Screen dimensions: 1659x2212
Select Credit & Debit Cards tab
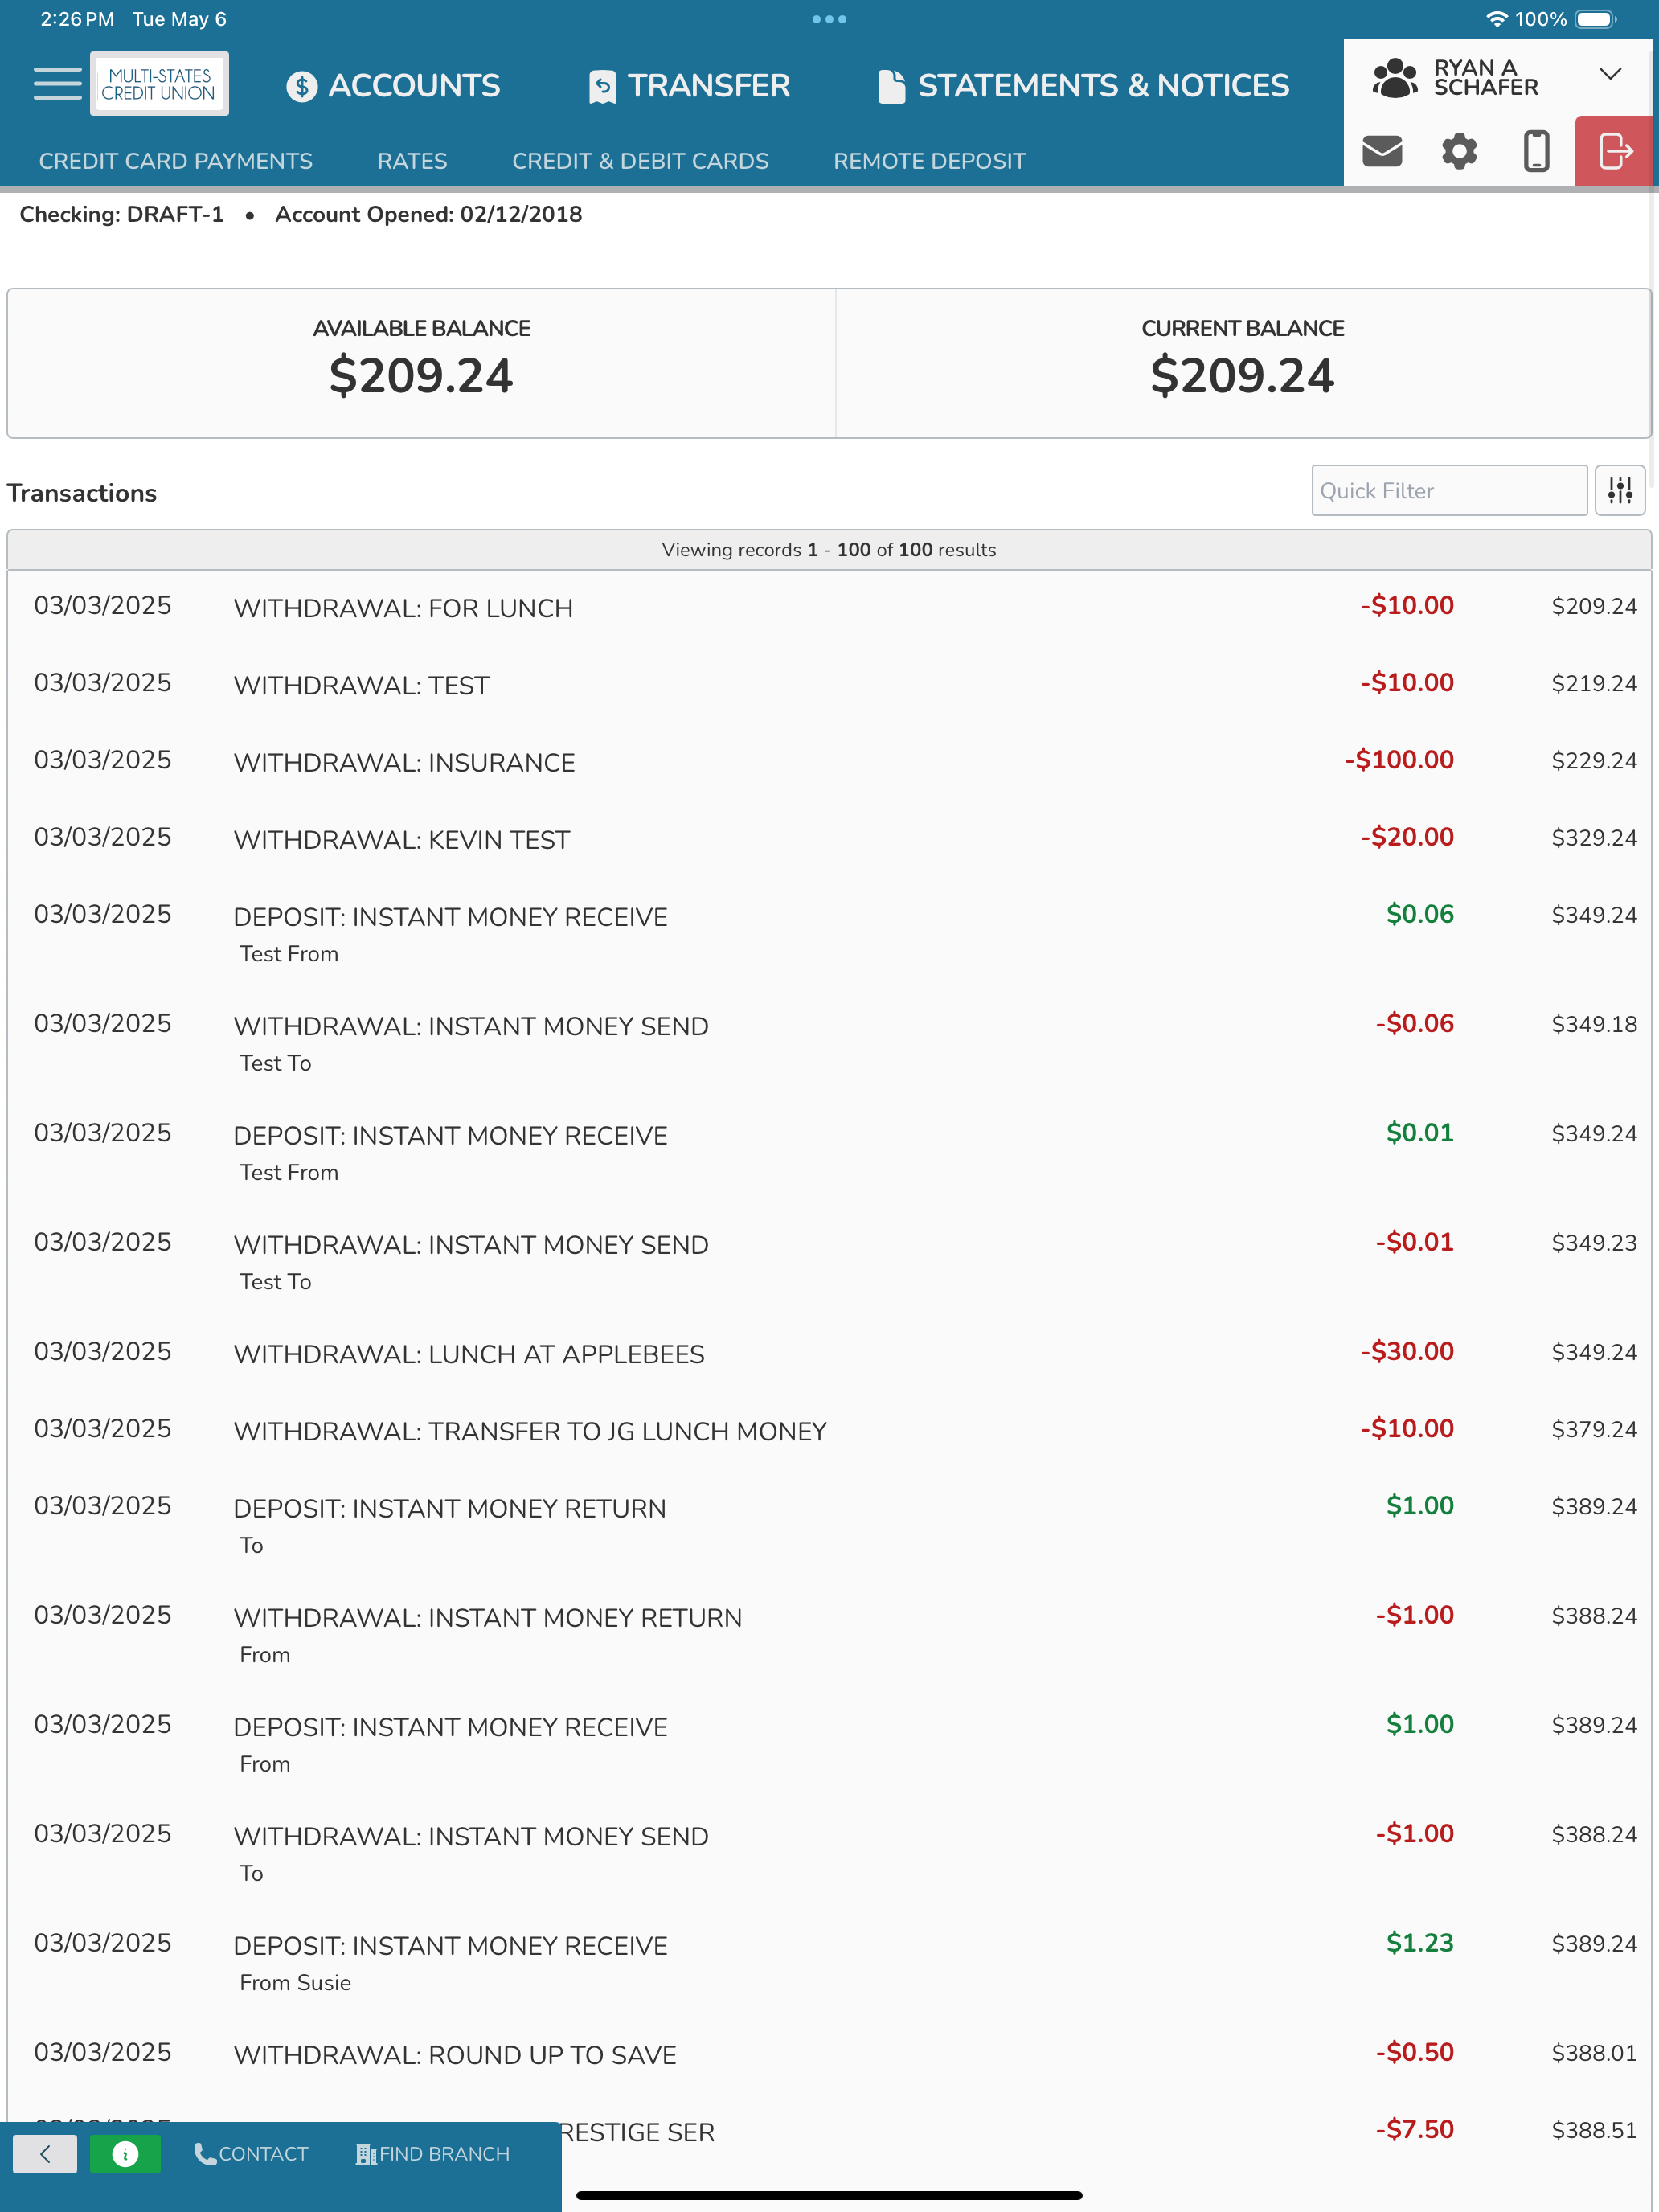click(x=640, y=161)
